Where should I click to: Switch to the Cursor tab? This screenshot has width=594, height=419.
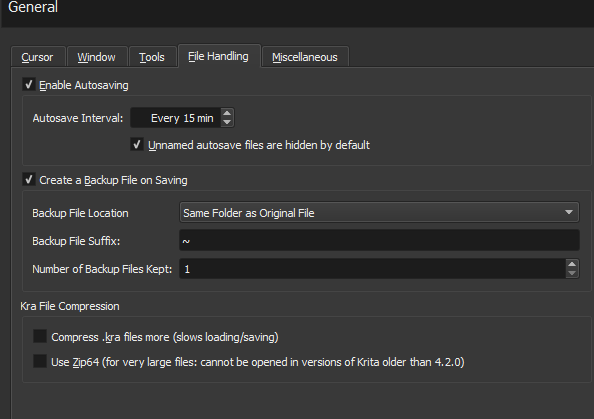point(38,57)
